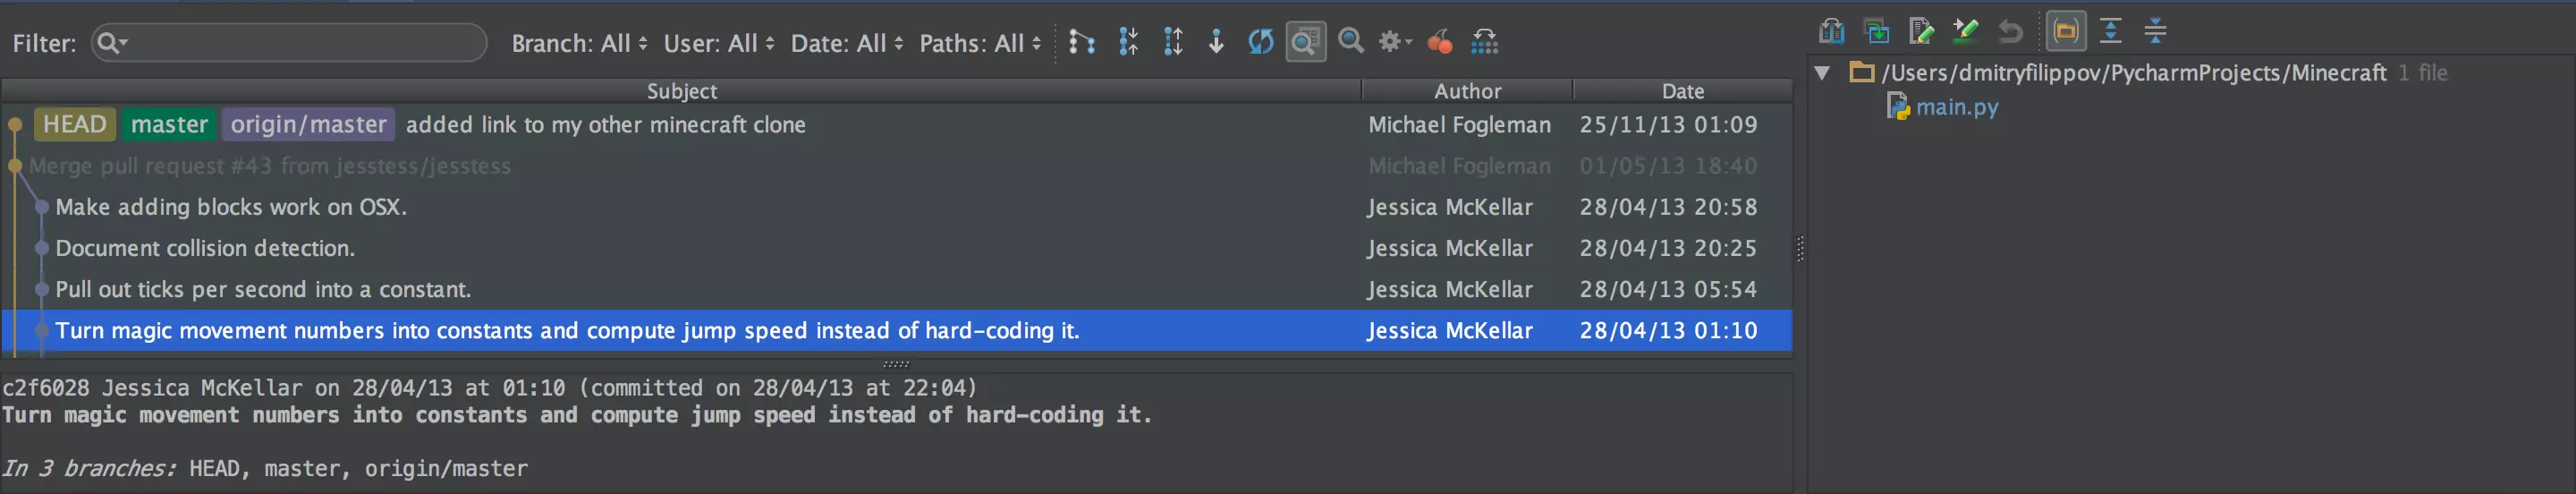Select commit 'Document collision detection.'

coord(205,248)
